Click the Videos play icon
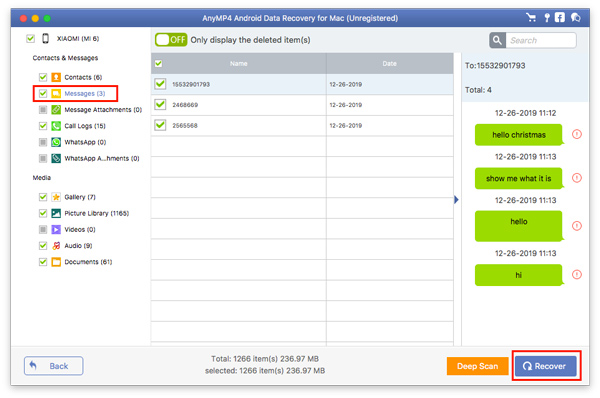 point(56,230)
